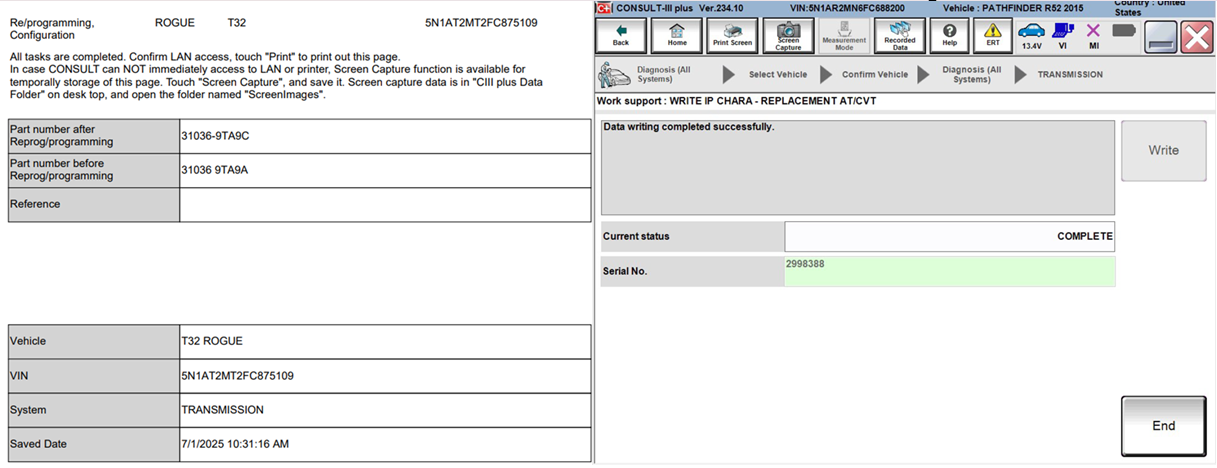Click the Write button
This screenshot has height=468, width=1217.
tap(1163, 150)
